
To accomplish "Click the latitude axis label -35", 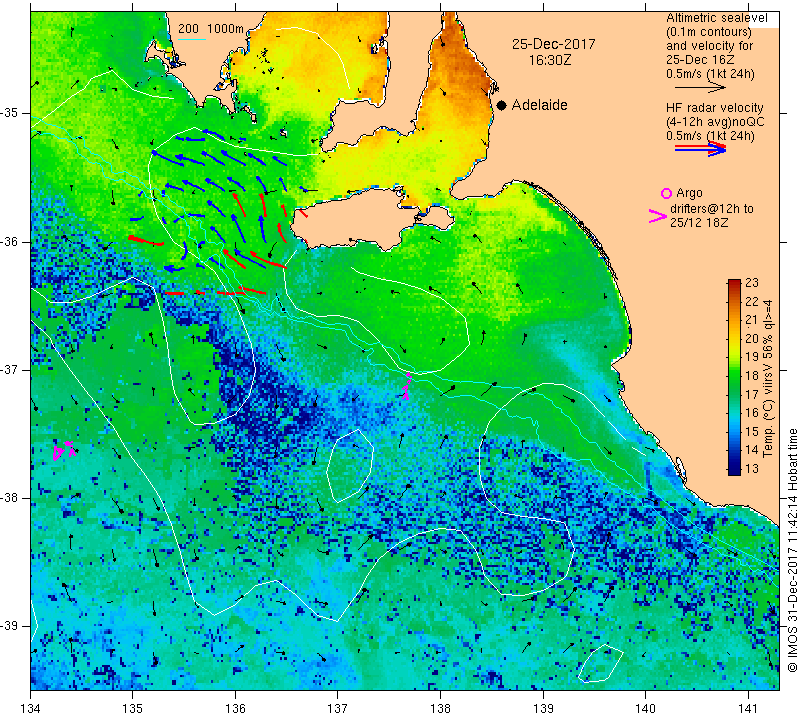I will click(x=10, y=113).
